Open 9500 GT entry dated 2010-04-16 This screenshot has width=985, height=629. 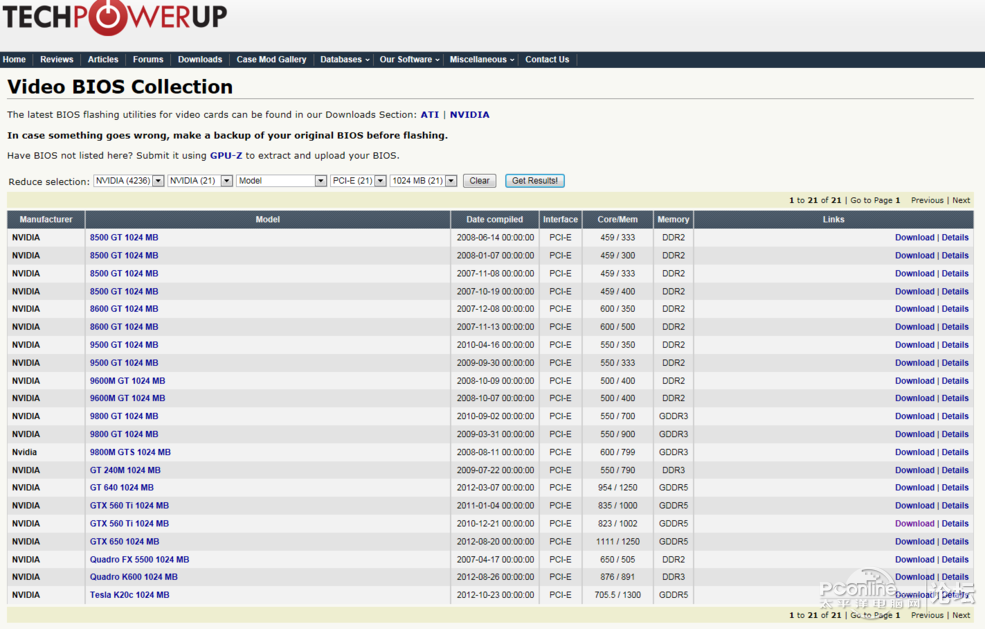[124, 345]
